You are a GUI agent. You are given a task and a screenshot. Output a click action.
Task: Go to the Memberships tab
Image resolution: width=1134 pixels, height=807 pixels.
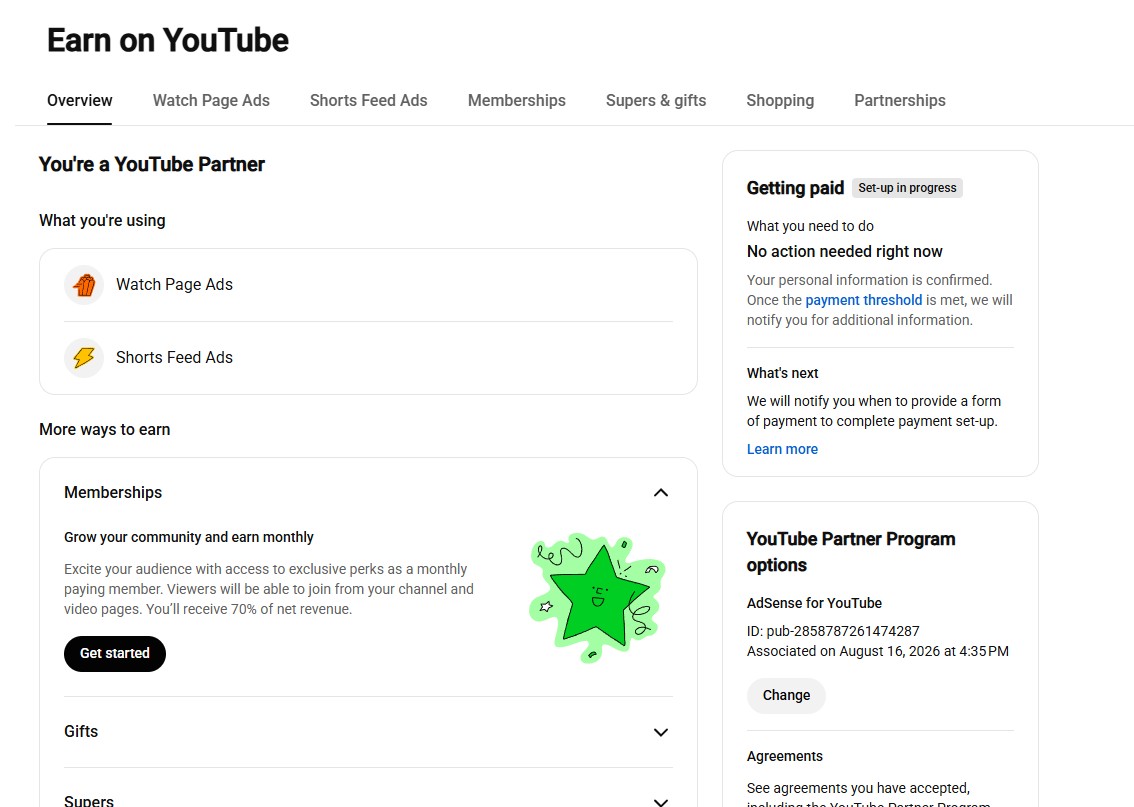(x=516, y=101)
